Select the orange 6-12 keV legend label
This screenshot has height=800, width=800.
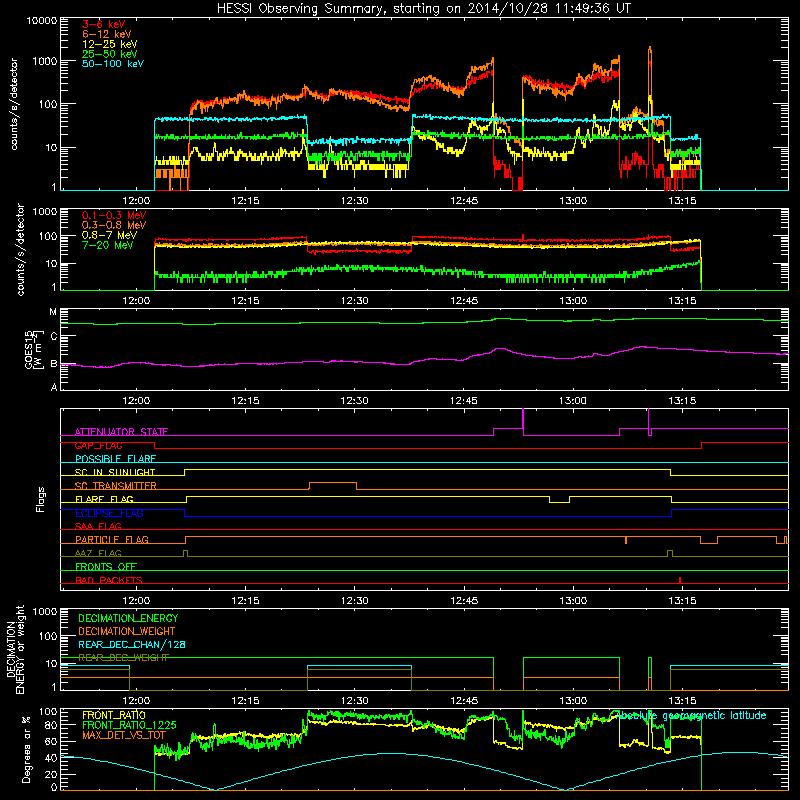click(x=107, y=34)
